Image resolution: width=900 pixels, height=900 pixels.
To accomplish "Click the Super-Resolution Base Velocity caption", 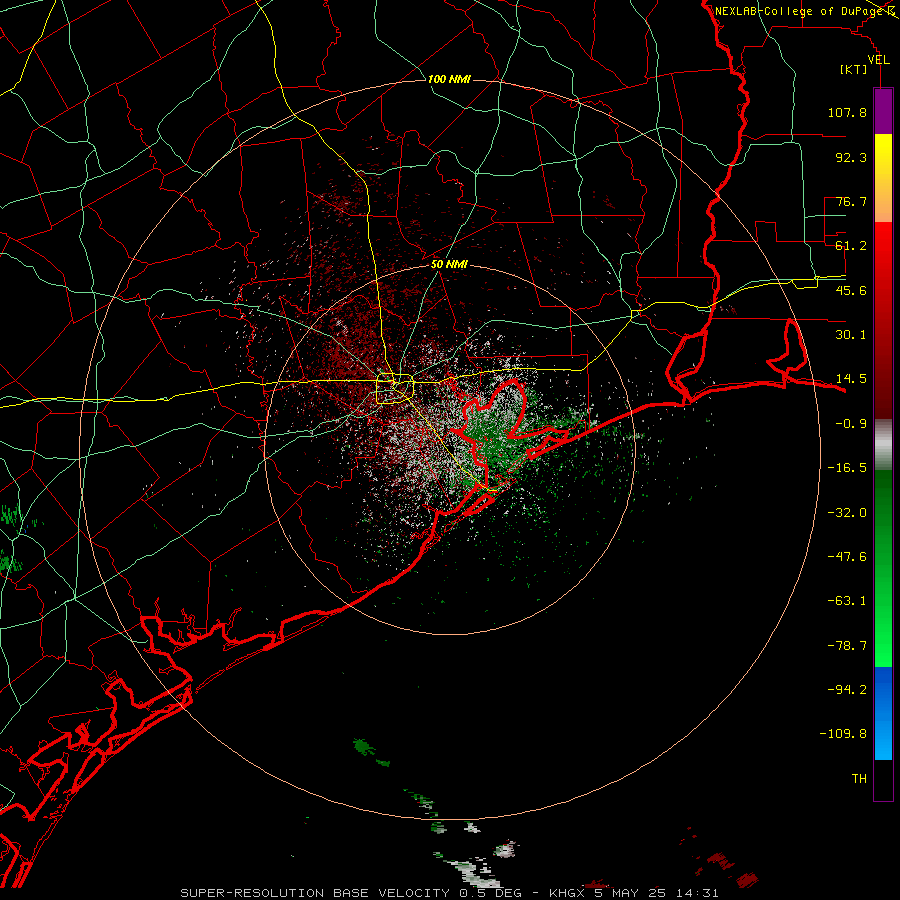I will click(449, 893).
